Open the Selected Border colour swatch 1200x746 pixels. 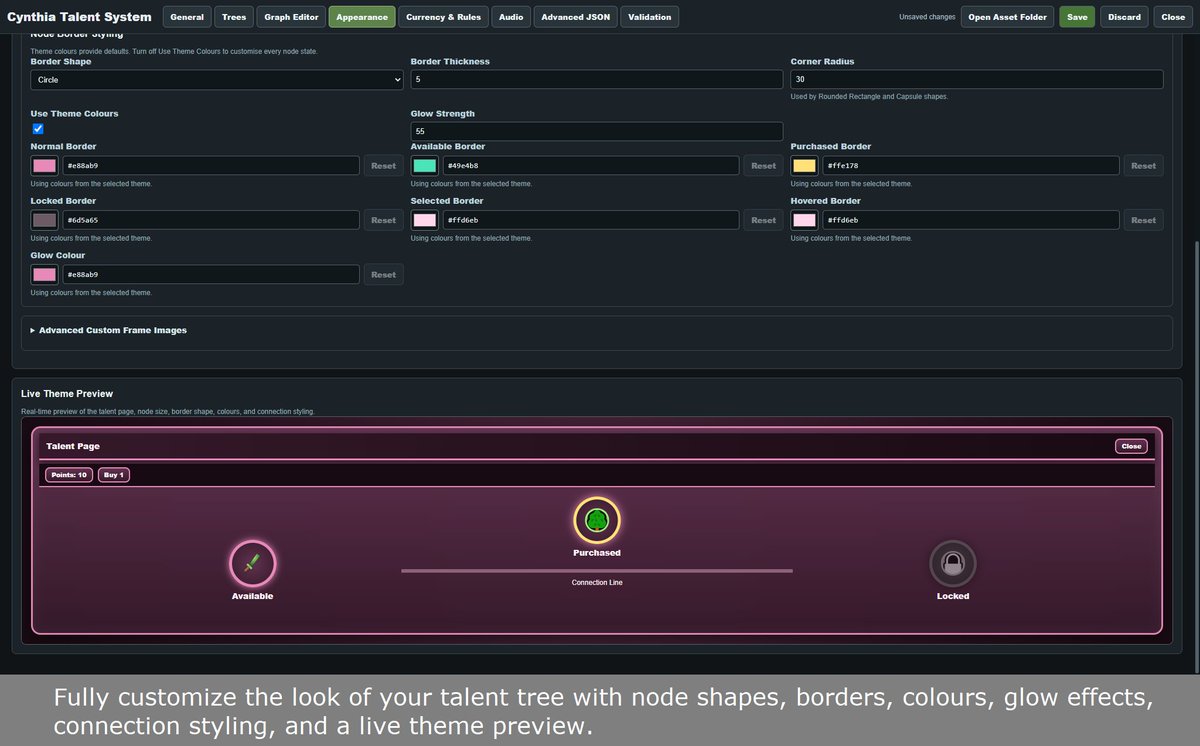(x=425, y=220)
